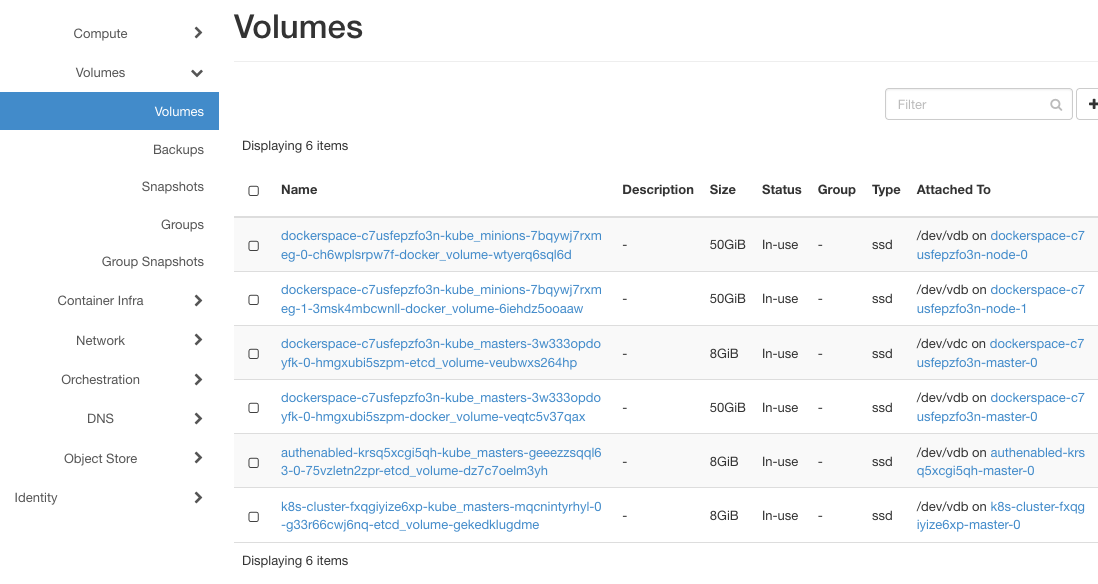Image resolution: width=1098 pixels, height=584 pixels.
Task: Click the magnifier icon in the Filter field
Action: pyautogui.click(x=1056, y=104)
